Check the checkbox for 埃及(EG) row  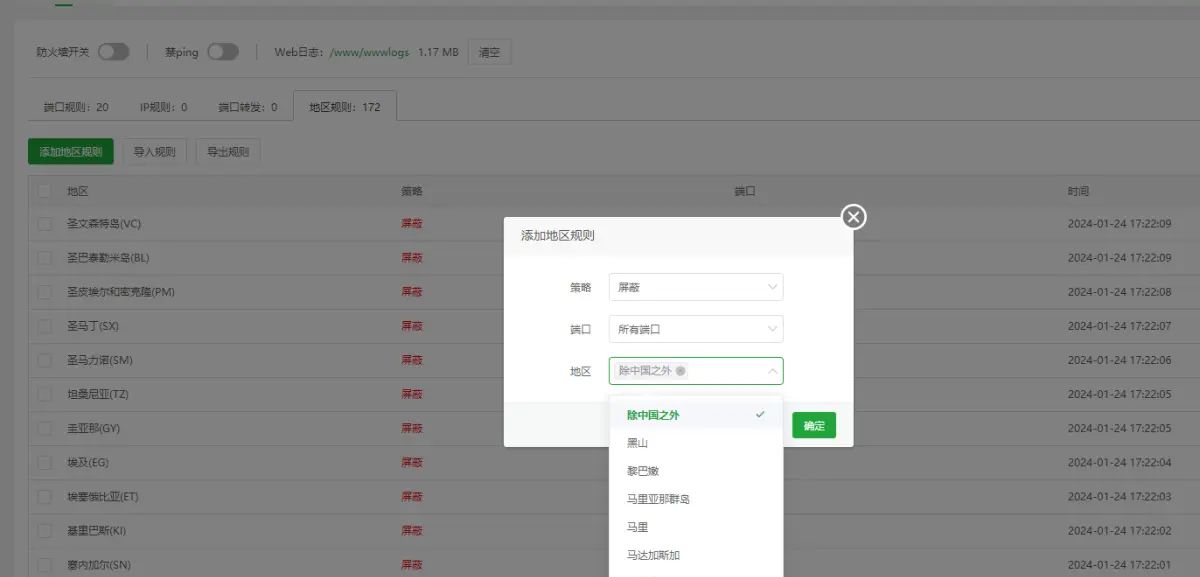pos(44,462)
